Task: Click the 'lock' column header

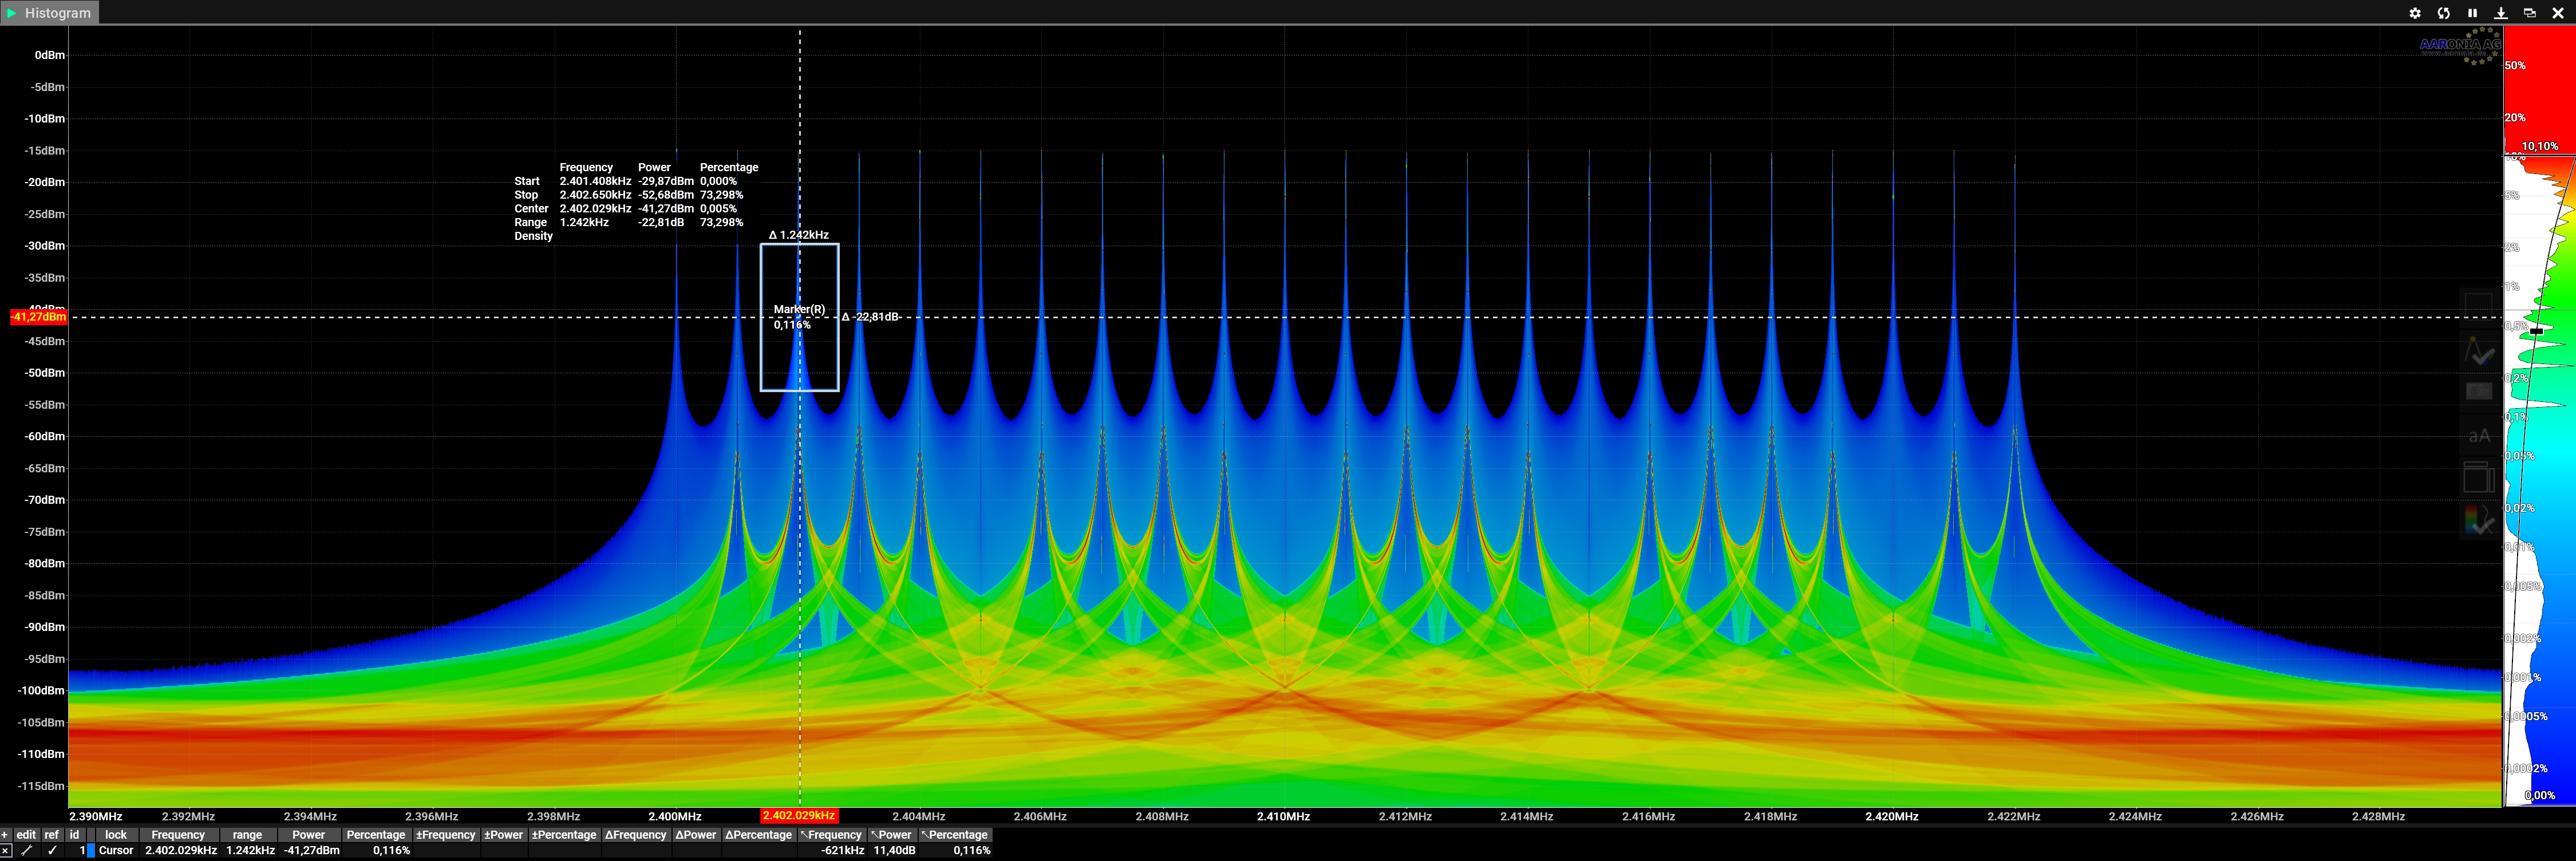Action: click(x=116, y=835)
